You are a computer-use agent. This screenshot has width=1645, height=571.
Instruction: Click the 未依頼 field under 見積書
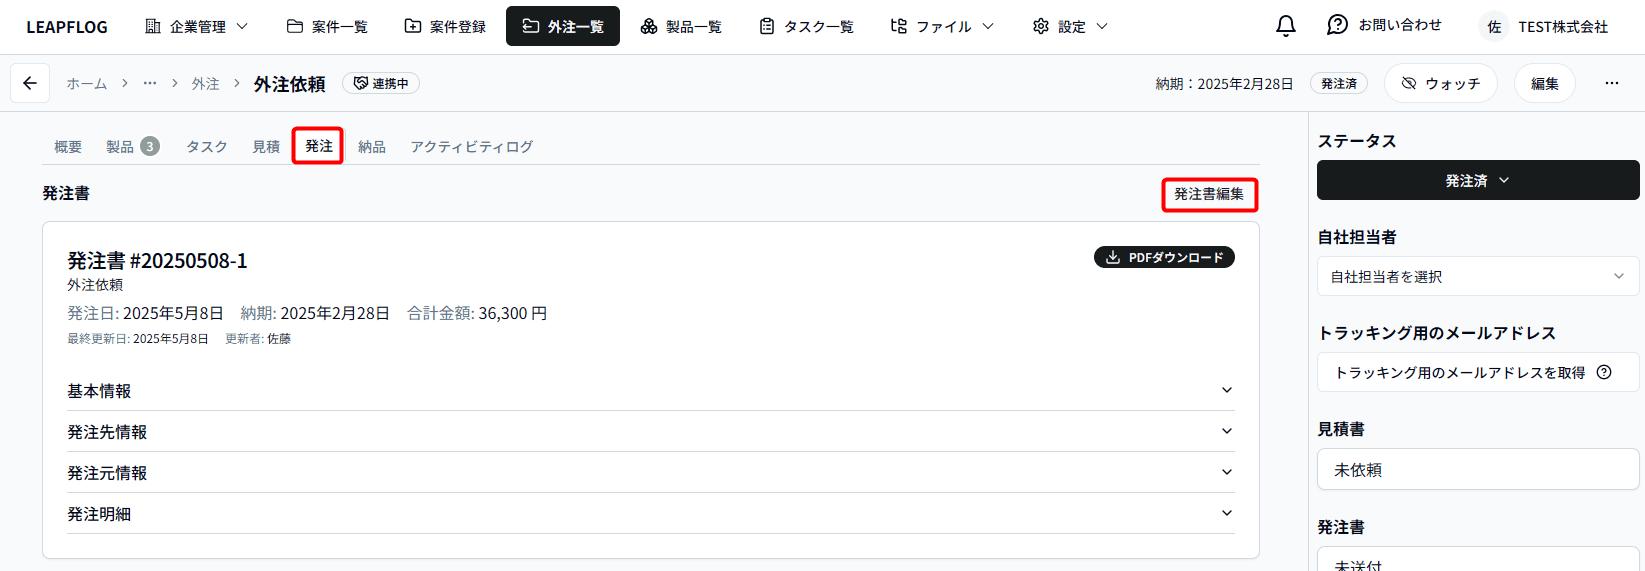click(x=1478, y=469)
